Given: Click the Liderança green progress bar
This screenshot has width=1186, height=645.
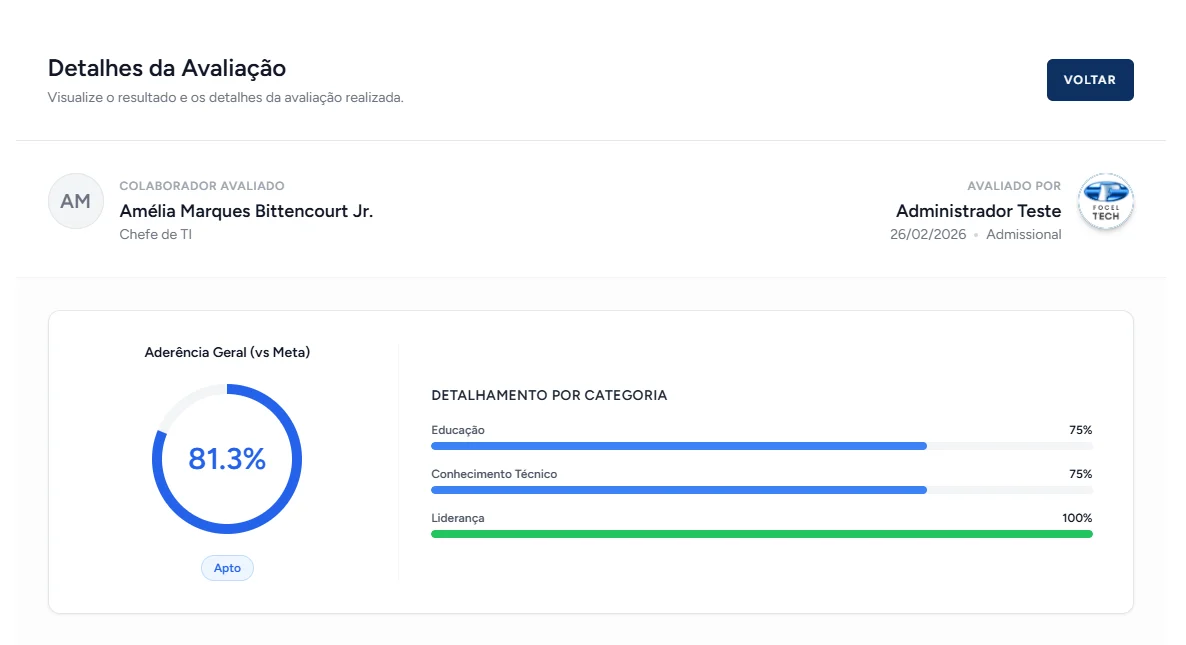Looking at the screenshot, I should 762,534.
